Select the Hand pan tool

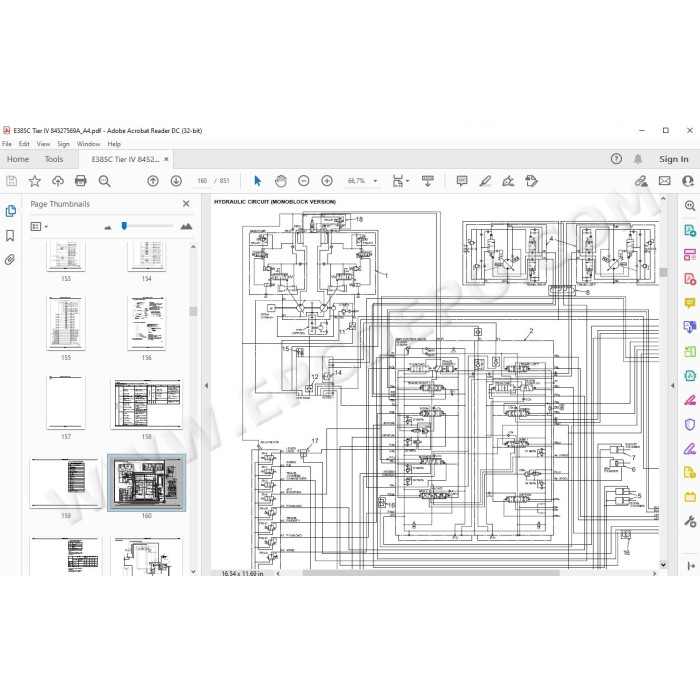(280, 181)
